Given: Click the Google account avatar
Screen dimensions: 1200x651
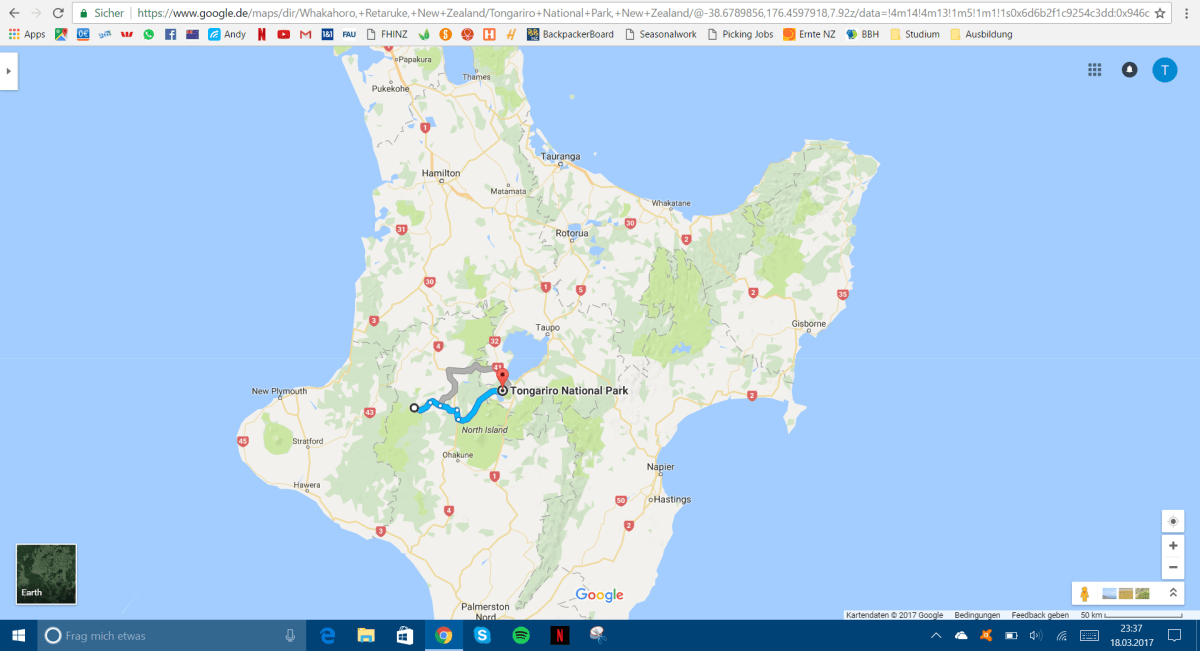Looking at the screenshot, I should [1164, 70].
